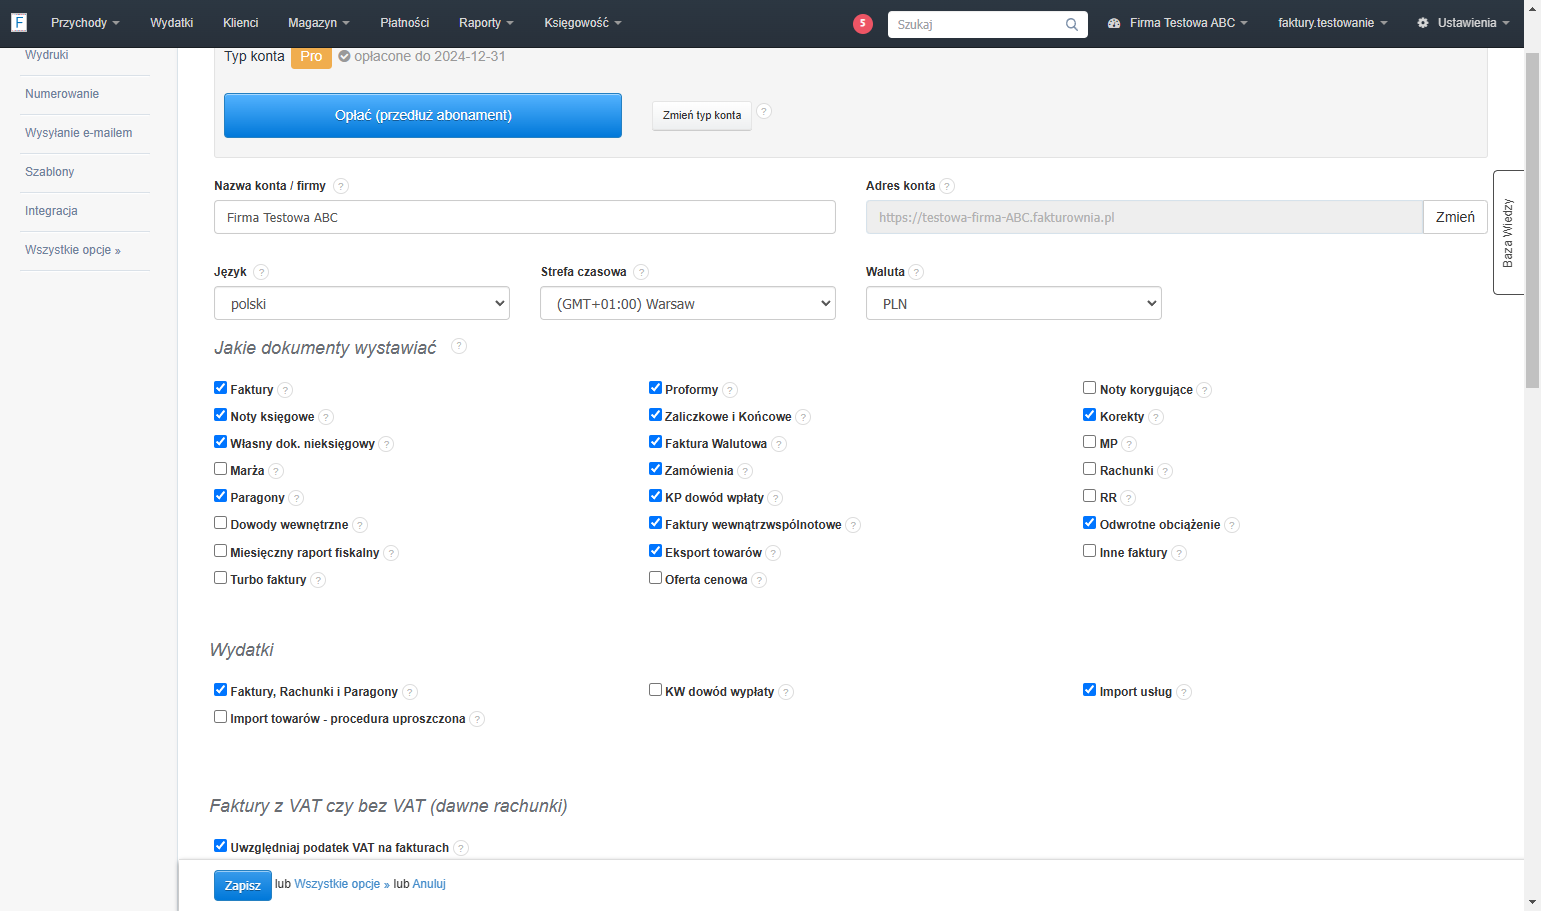Expand the Firma Testowa ABC account menu
Viewport: 1541px width, 911px height.
(x=1177, y=23)
